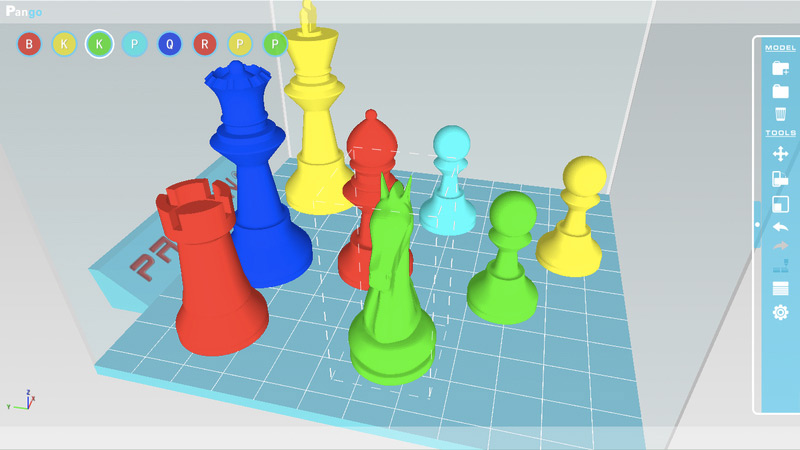Viewport: 800px width, 450px height.
Task: Click the undo arrow icon
Action: (780, 227)
